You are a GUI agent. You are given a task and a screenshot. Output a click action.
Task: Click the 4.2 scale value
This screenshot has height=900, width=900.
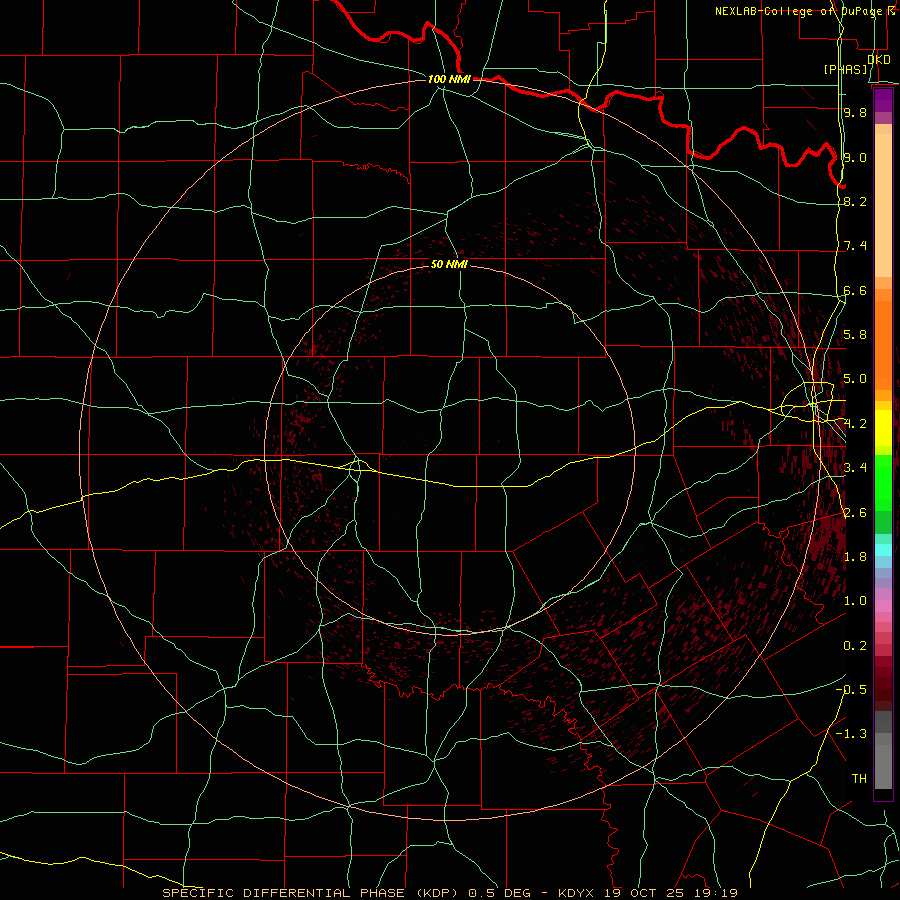(855, 424)
